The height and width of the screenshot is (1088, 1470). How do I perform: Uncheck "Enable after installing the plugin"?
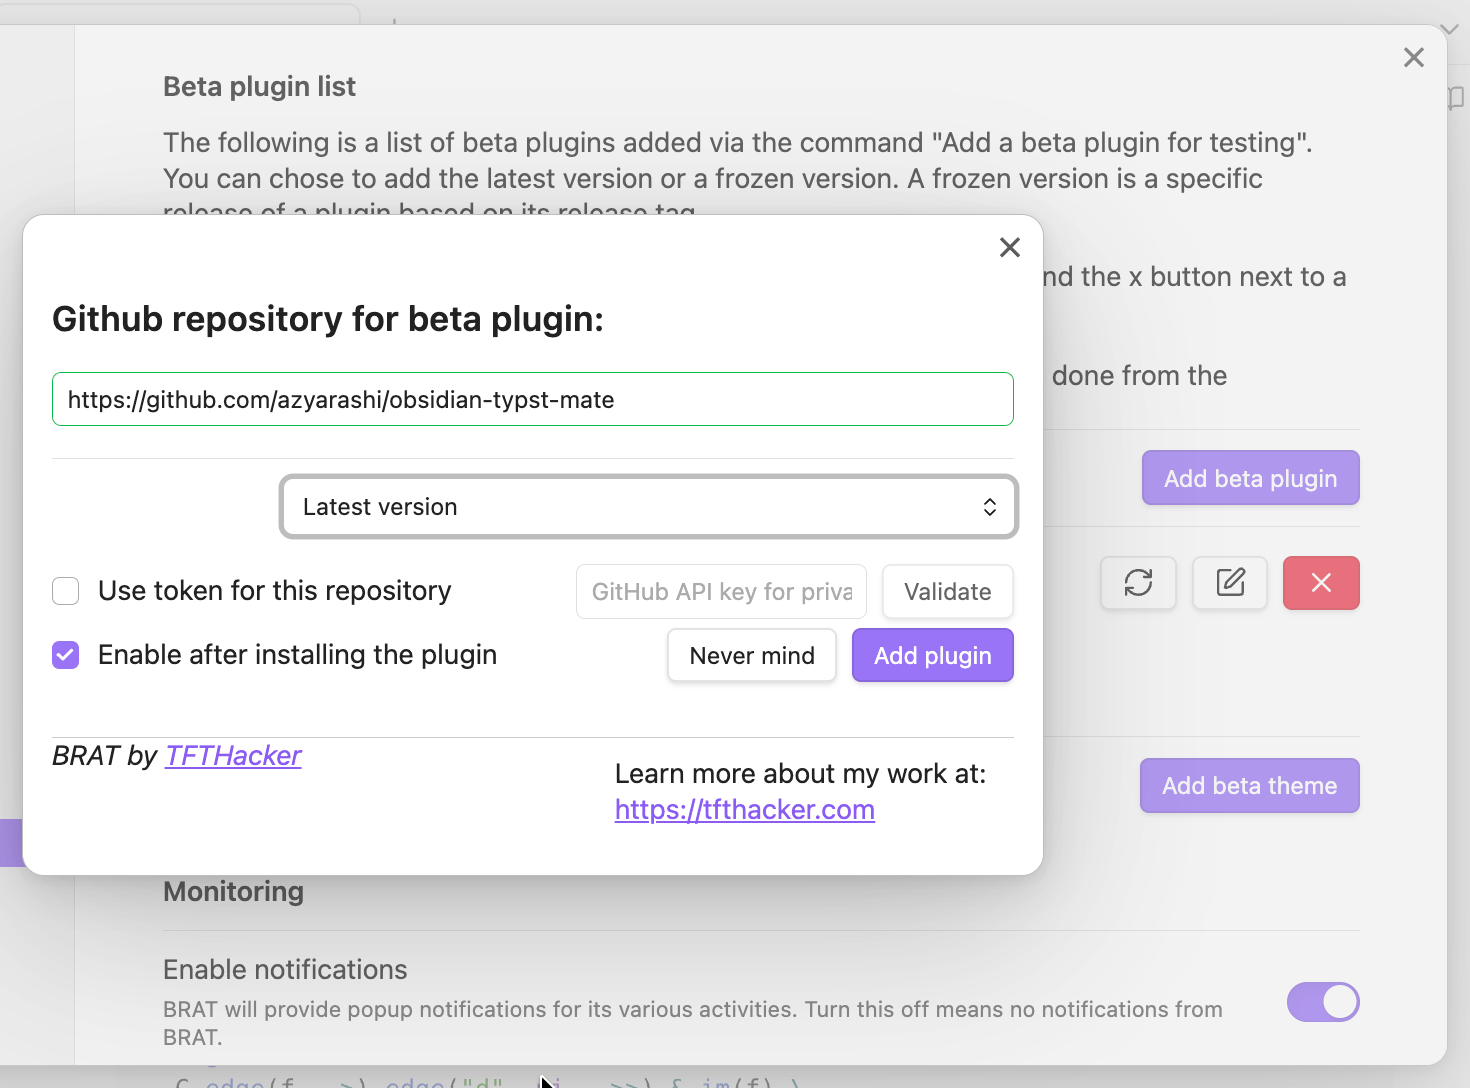[x=65, y=655]
